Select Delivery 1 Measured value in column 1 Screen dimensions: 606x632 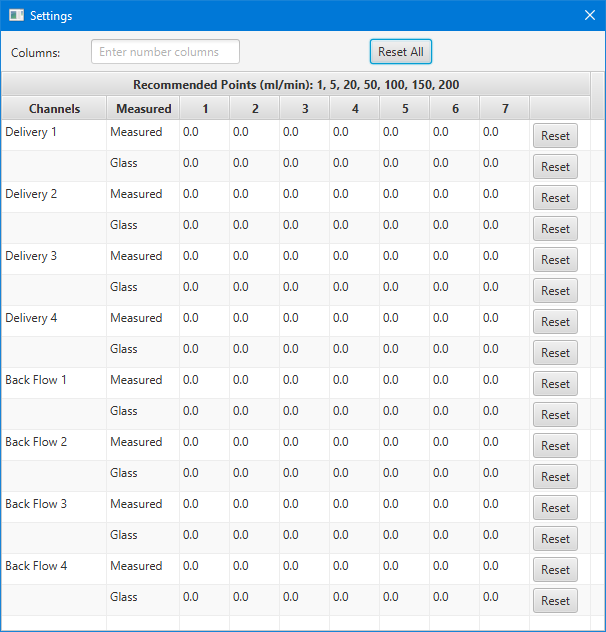click(204, 135)
